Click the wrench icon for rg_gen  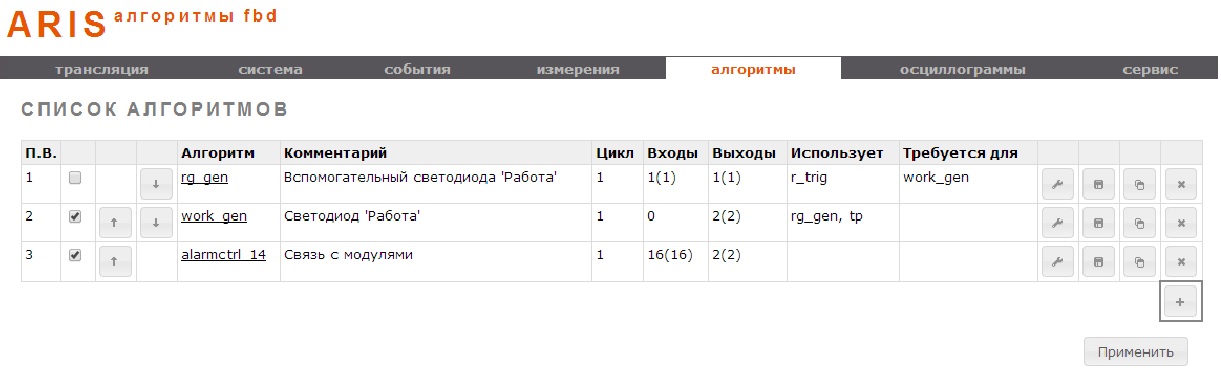coord(1059,185)
